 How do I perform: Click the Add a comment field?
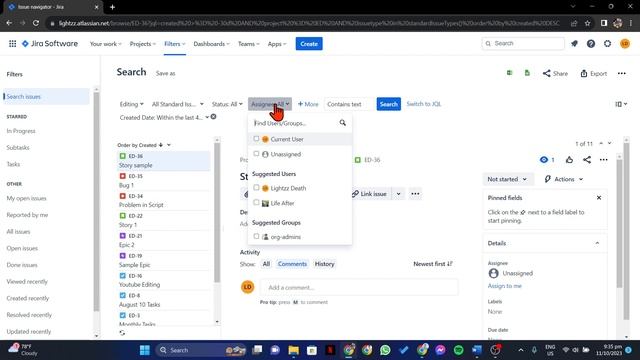click(359, 287)
